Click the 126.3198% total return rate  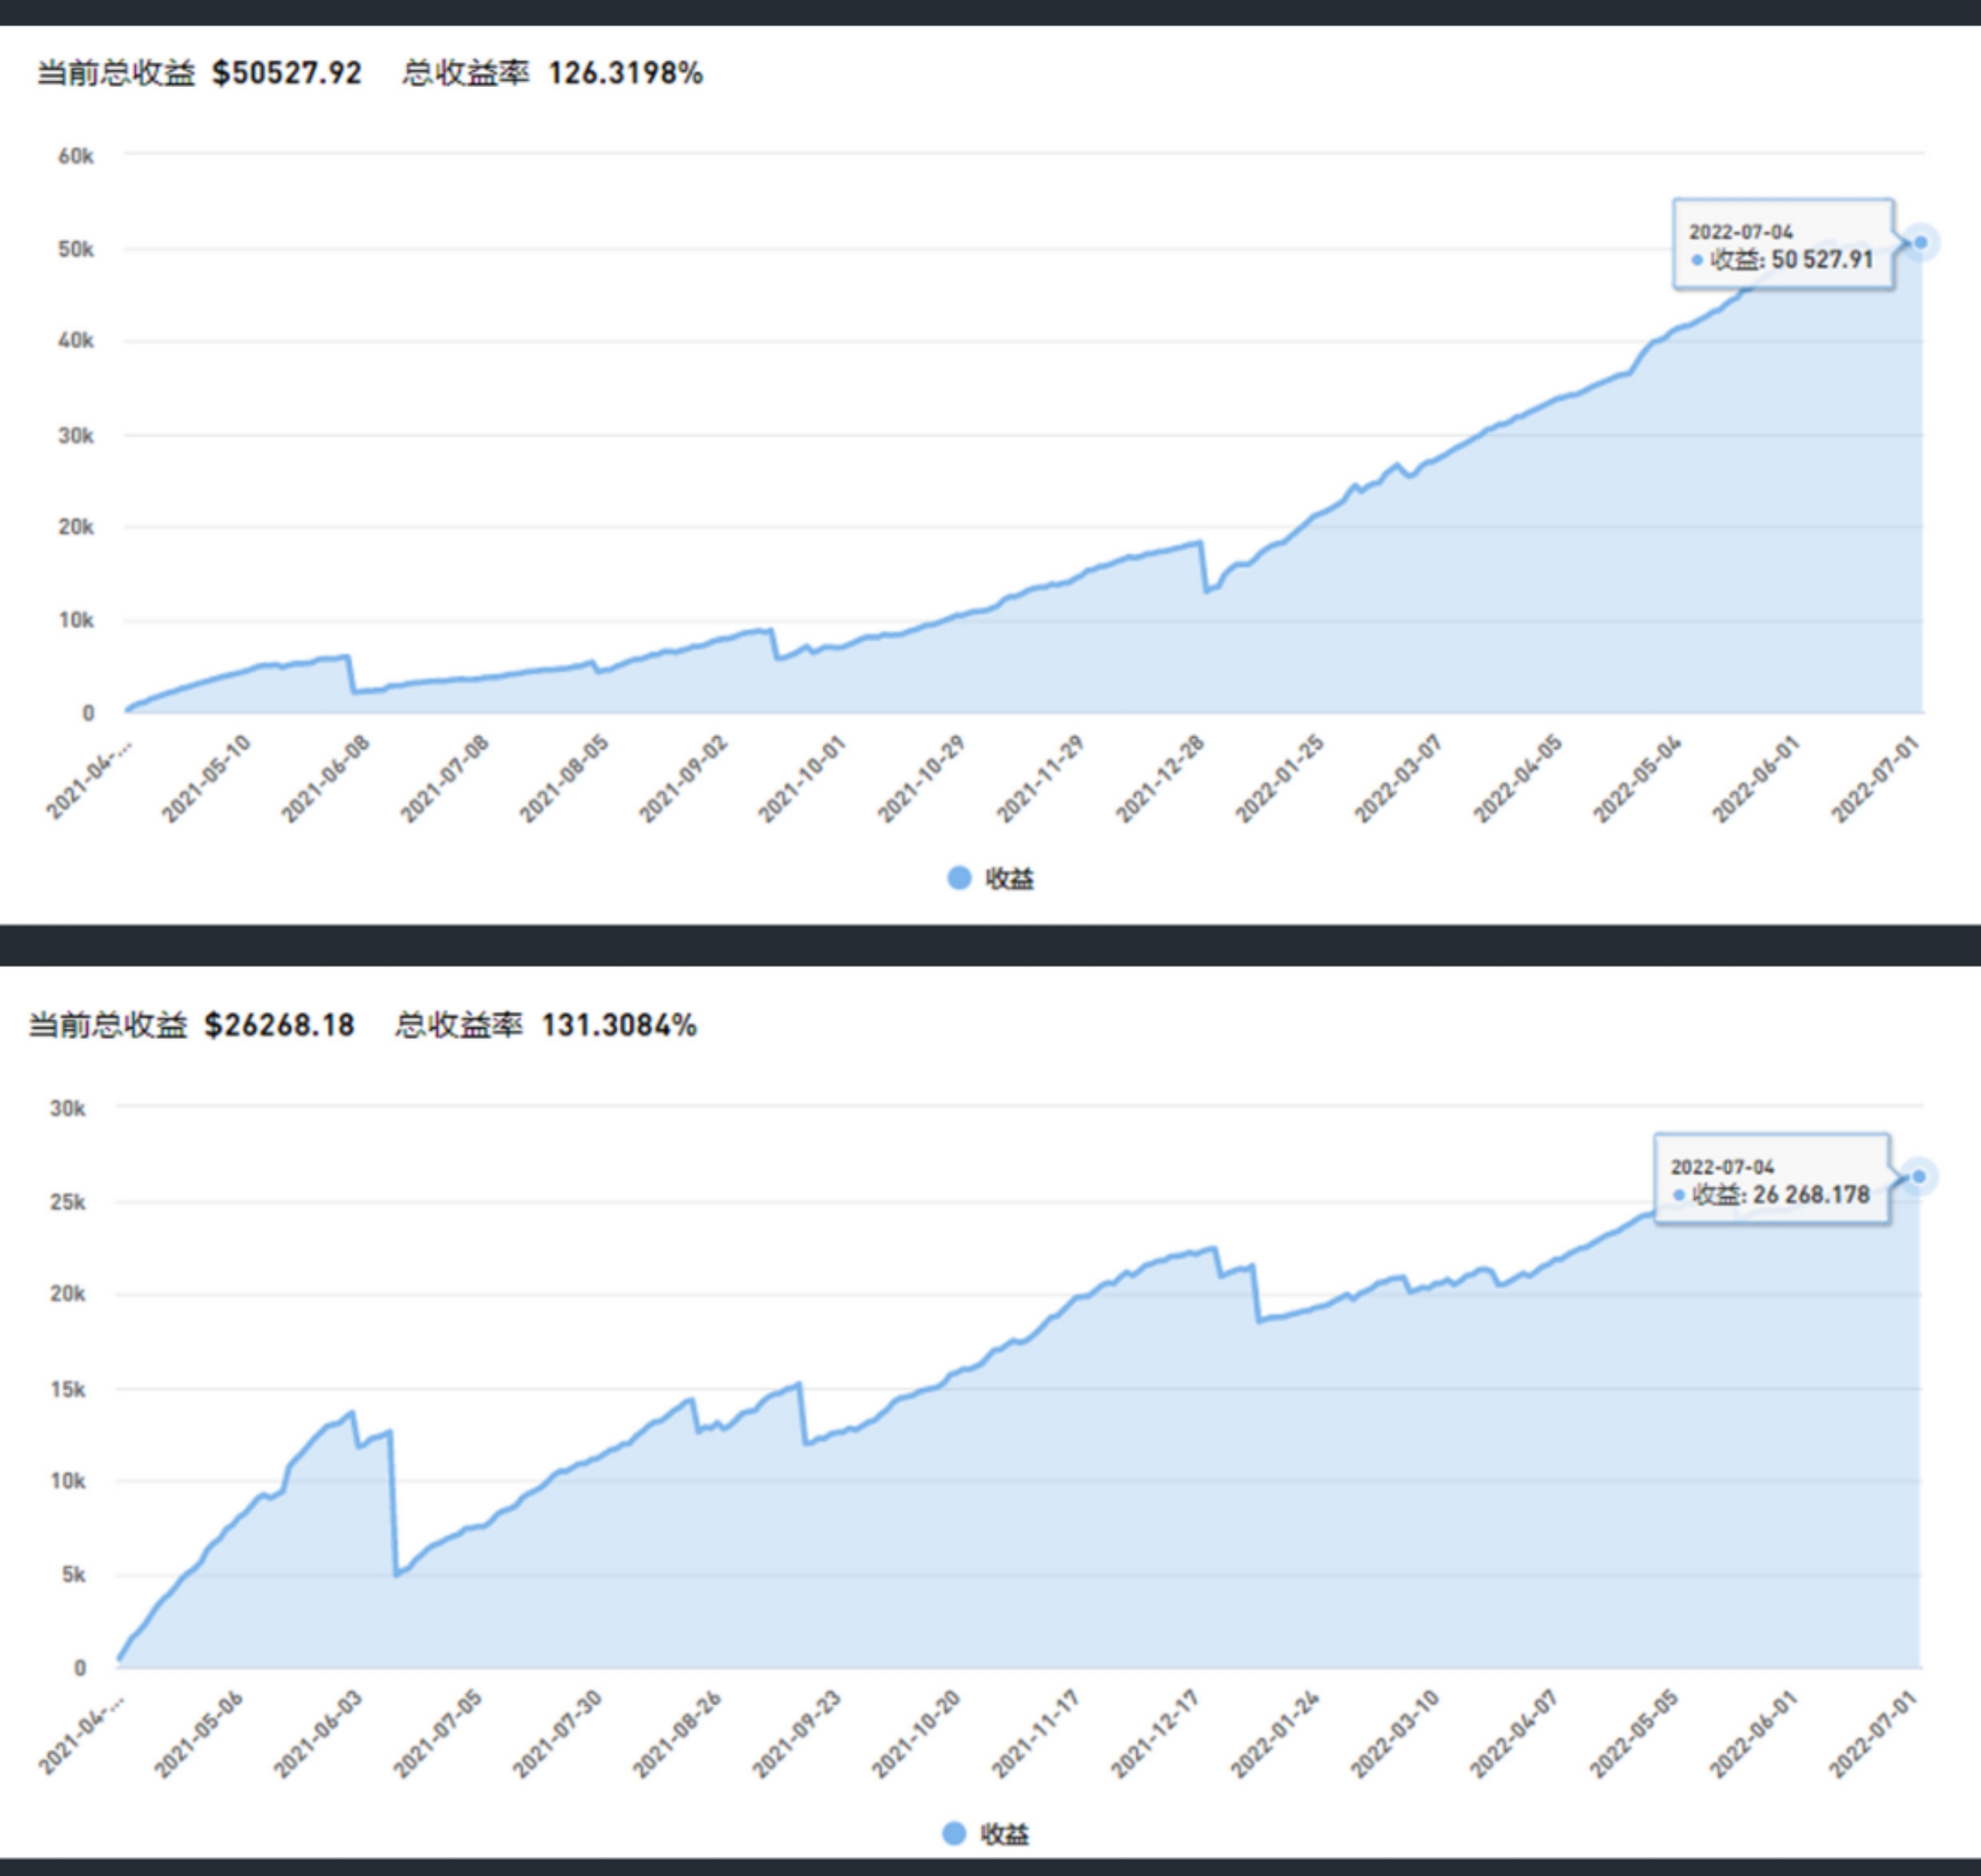point(625,73)
